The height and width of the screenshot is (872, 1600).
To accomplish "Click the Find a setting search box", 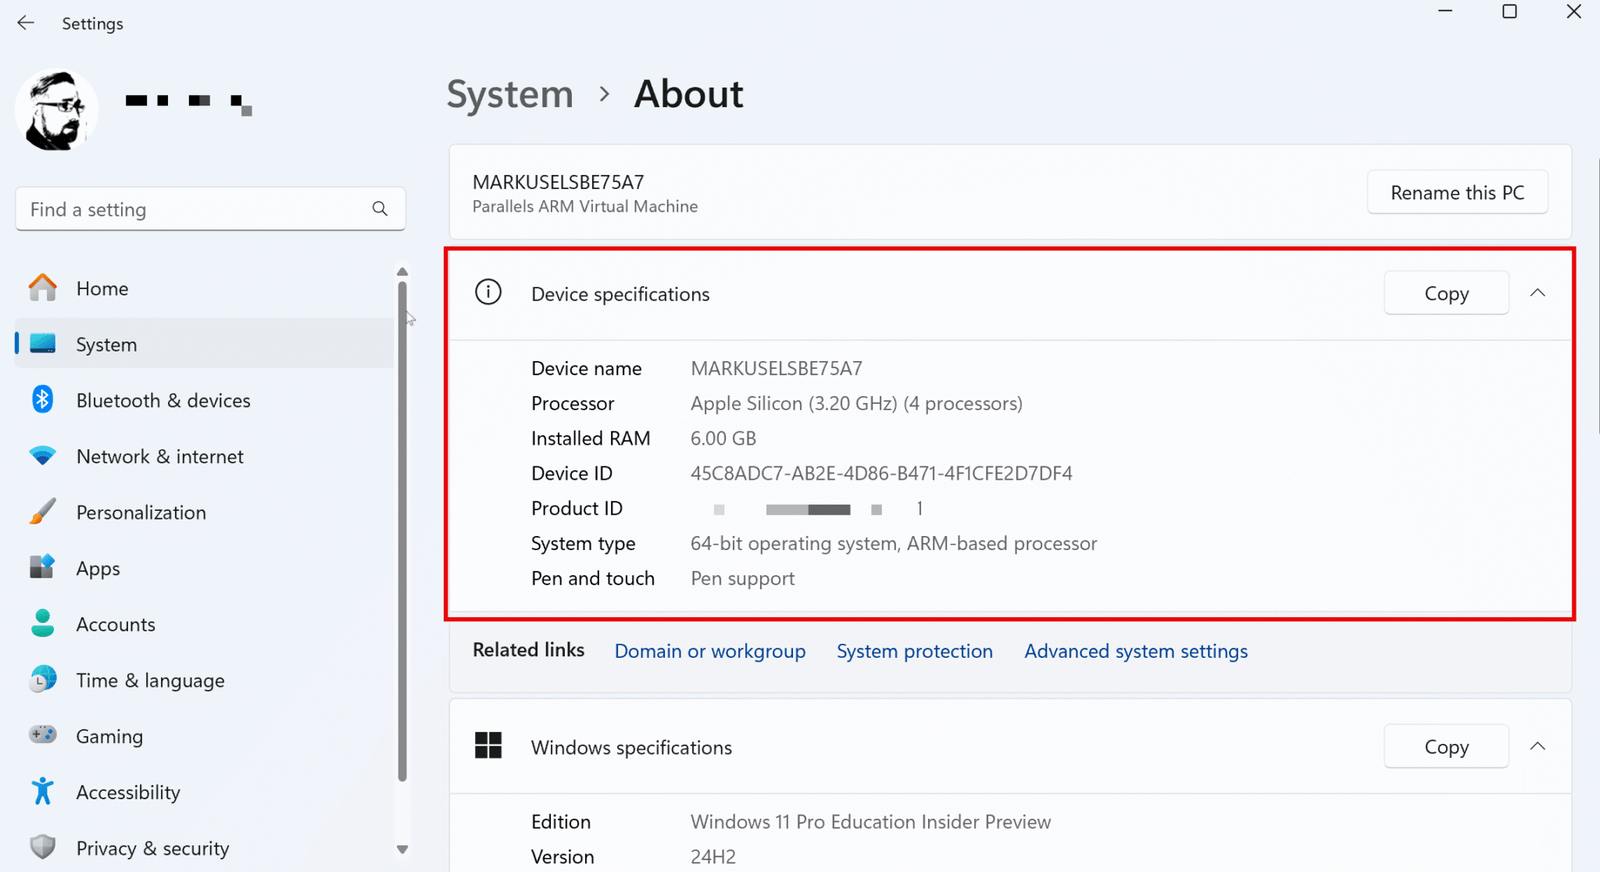I will 210,209.
